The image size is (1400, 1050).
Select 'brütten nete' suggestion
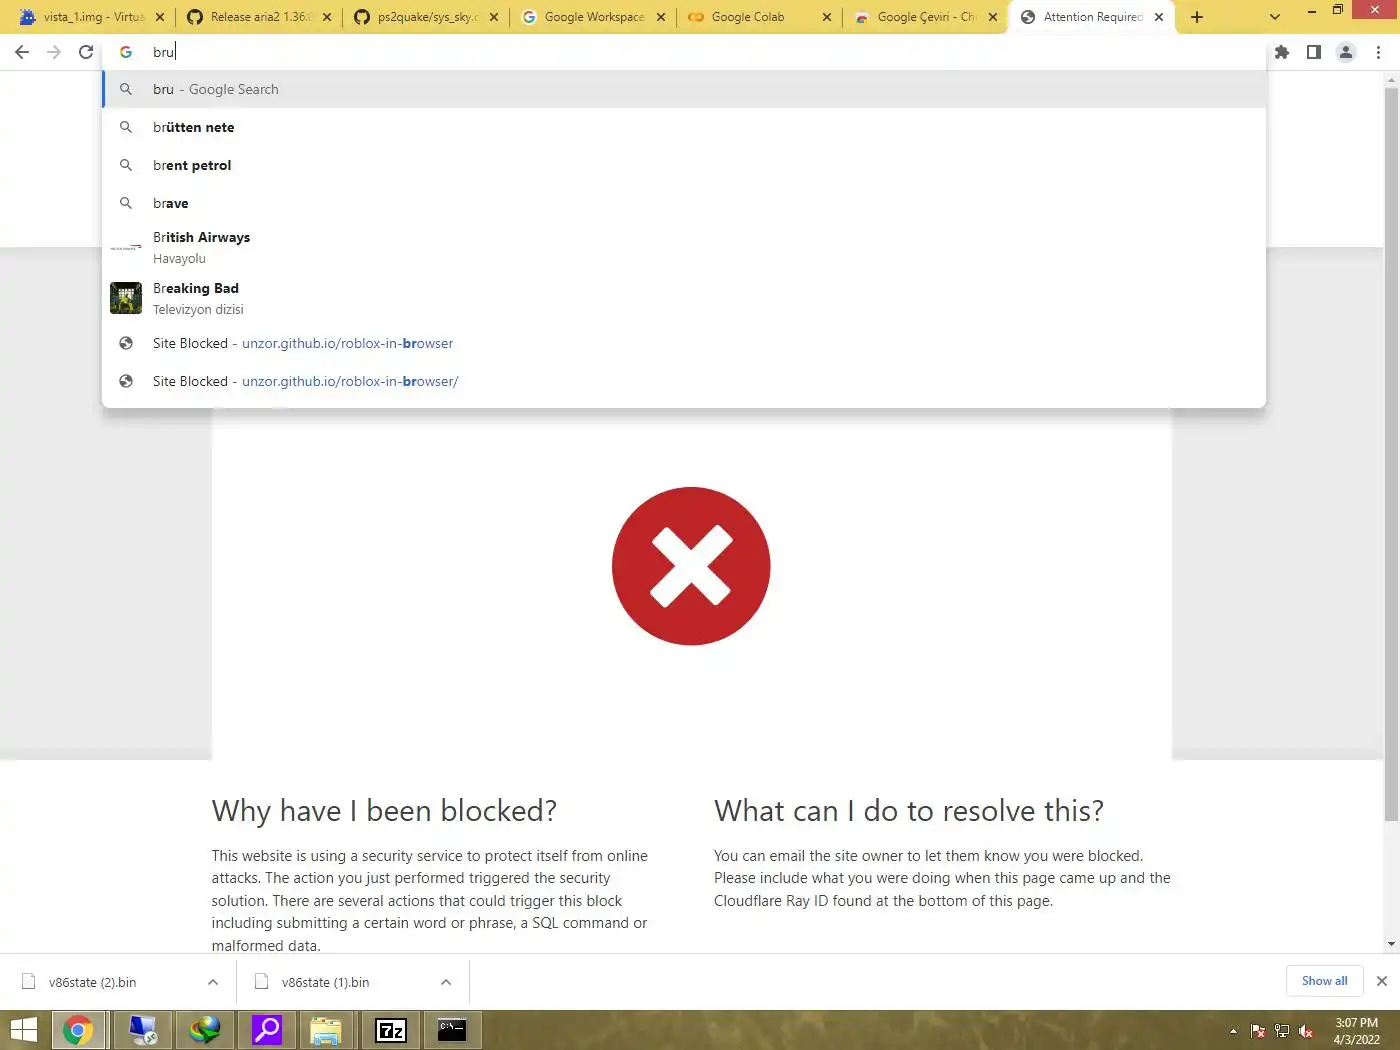pyautogui.click(x=684, y=127)
